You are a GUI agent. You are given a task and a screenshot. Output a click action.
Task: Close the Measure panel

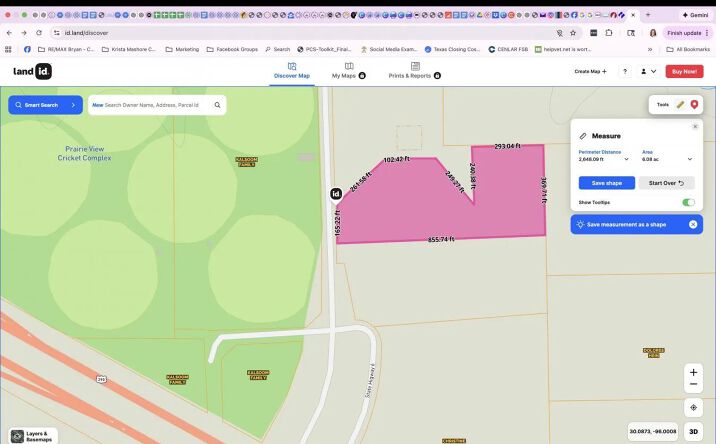[x=695, y=127]
